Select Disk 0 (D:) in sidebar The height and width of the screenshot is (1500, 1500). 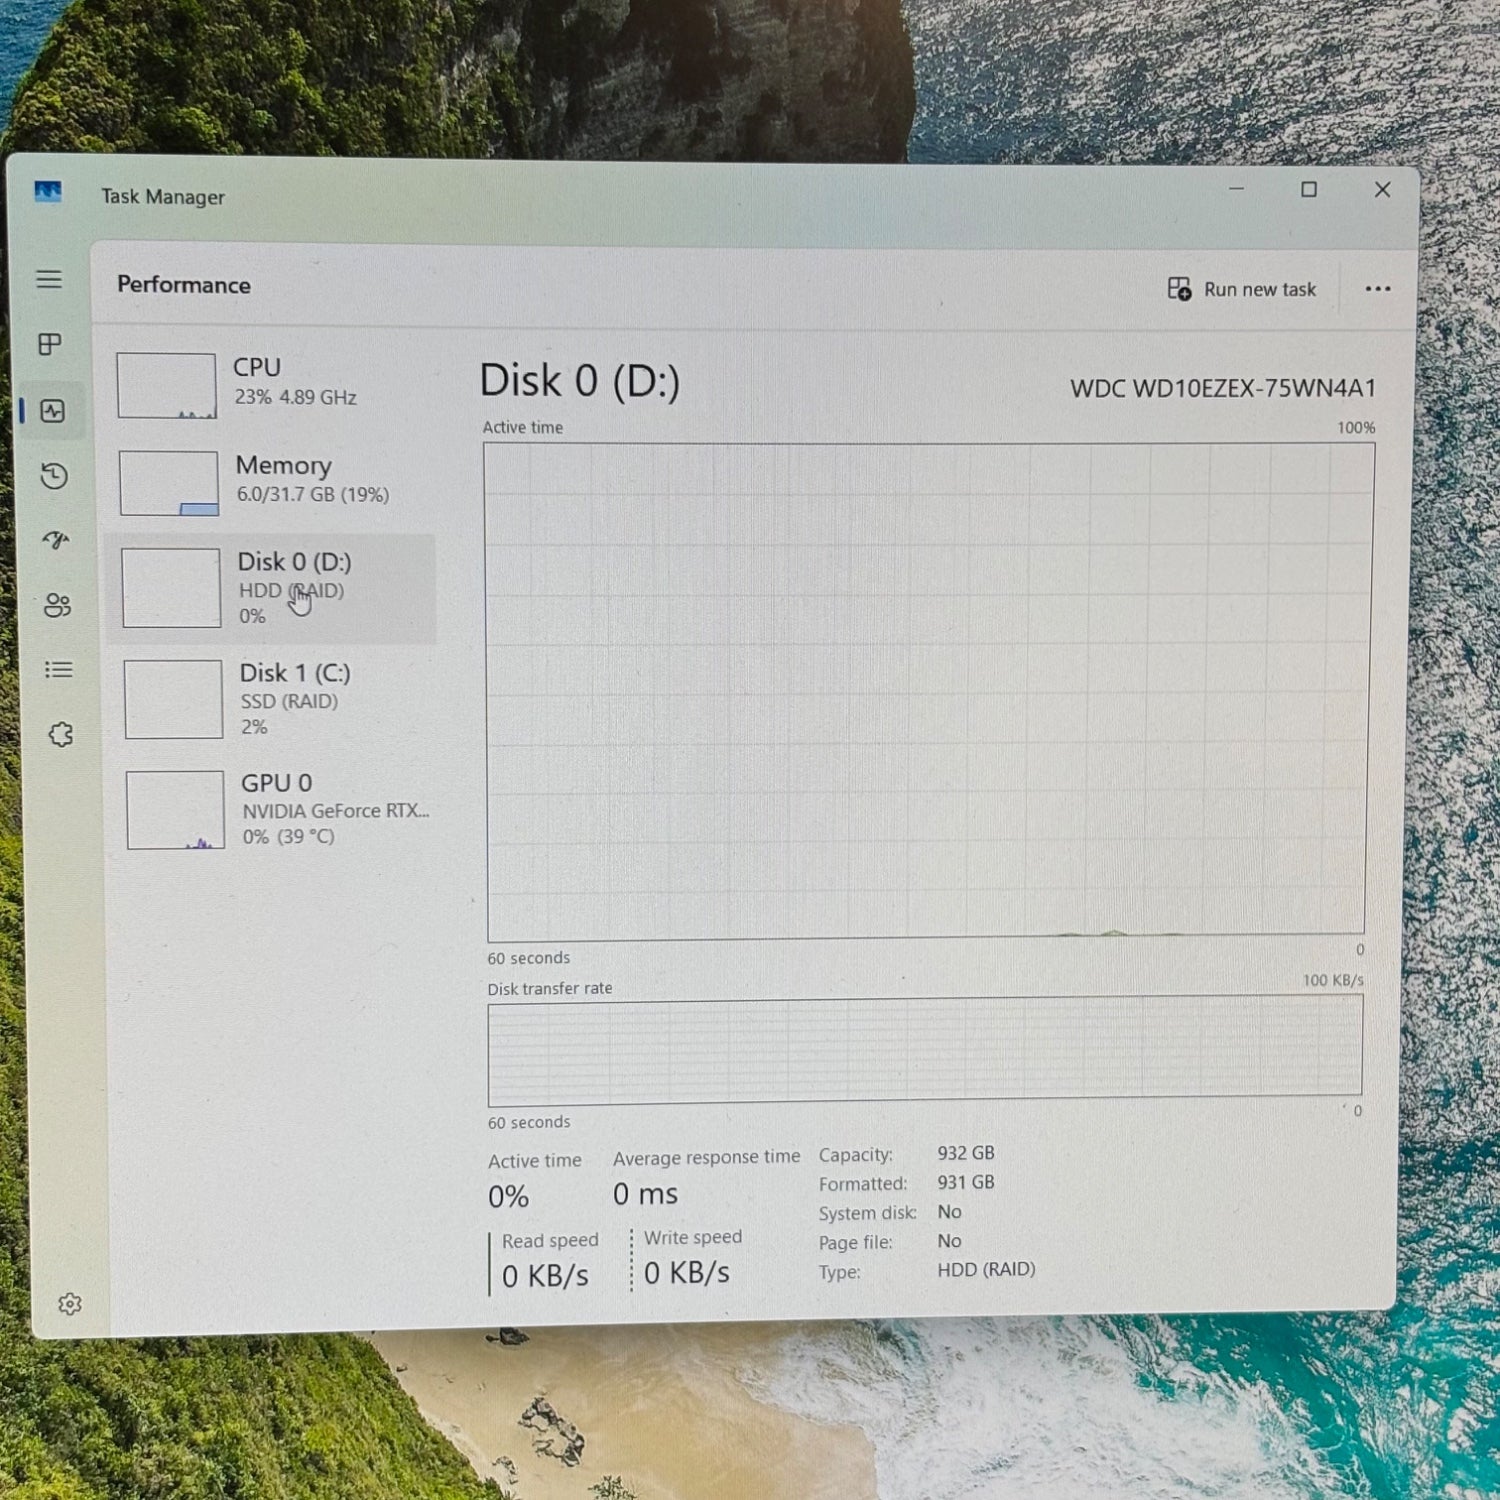(x=271, y=588)
